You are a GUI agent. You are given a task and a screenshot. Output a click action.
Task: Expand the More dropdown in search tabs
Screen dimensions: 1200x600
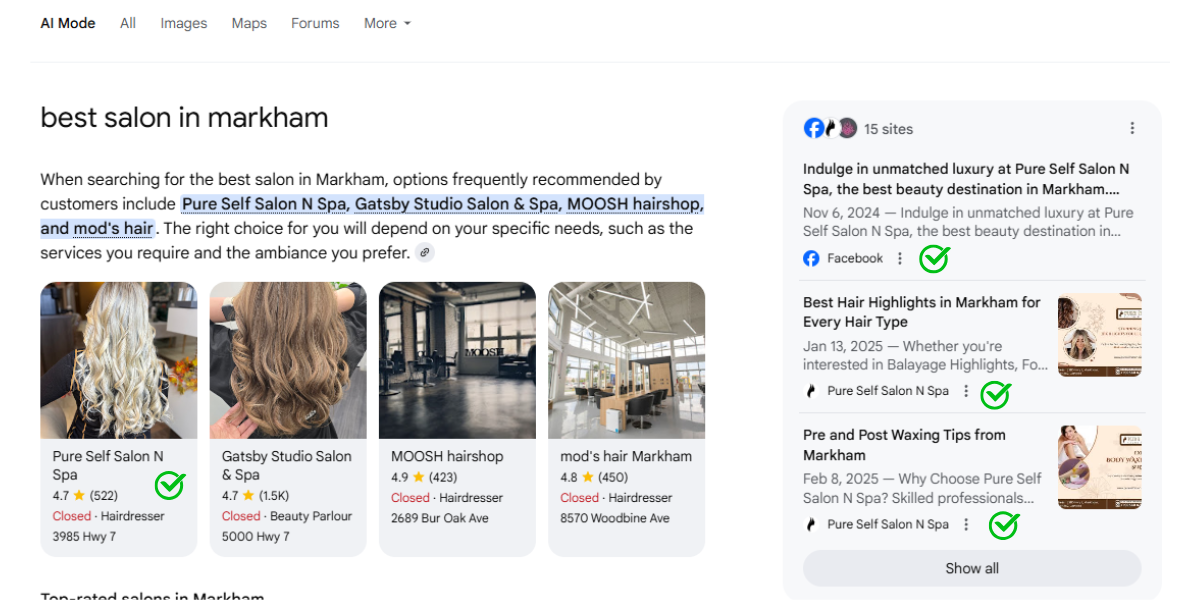[x=387, y=23]
